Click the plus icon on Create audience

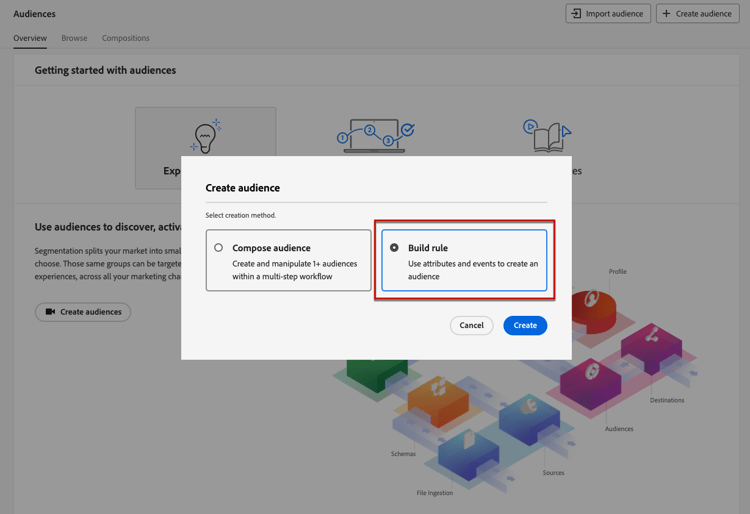[x=667, y=14]
